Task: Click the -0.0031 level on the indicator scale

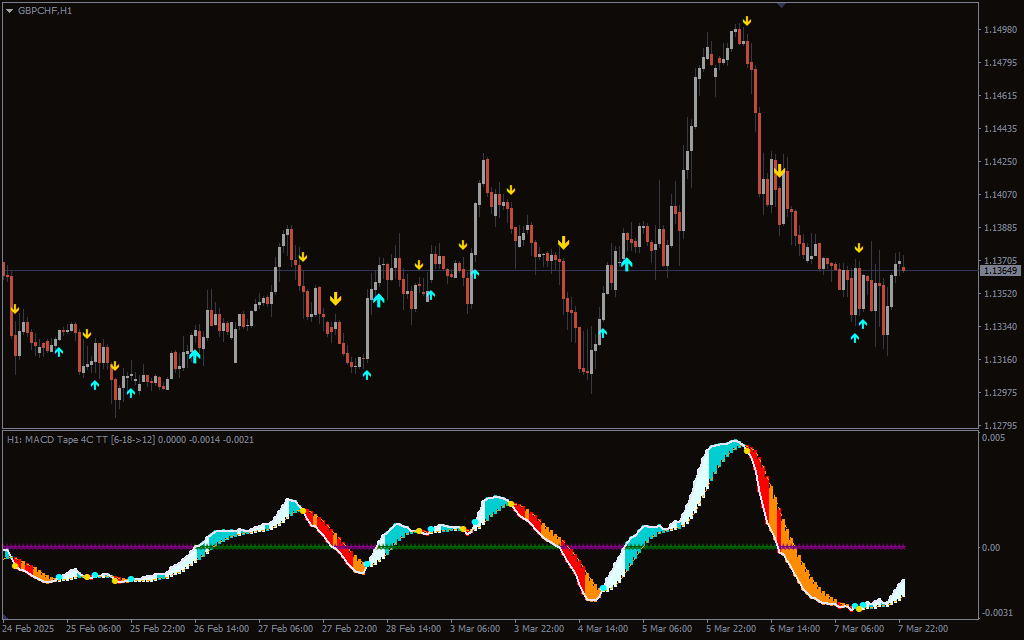Action: pos(995,612)
